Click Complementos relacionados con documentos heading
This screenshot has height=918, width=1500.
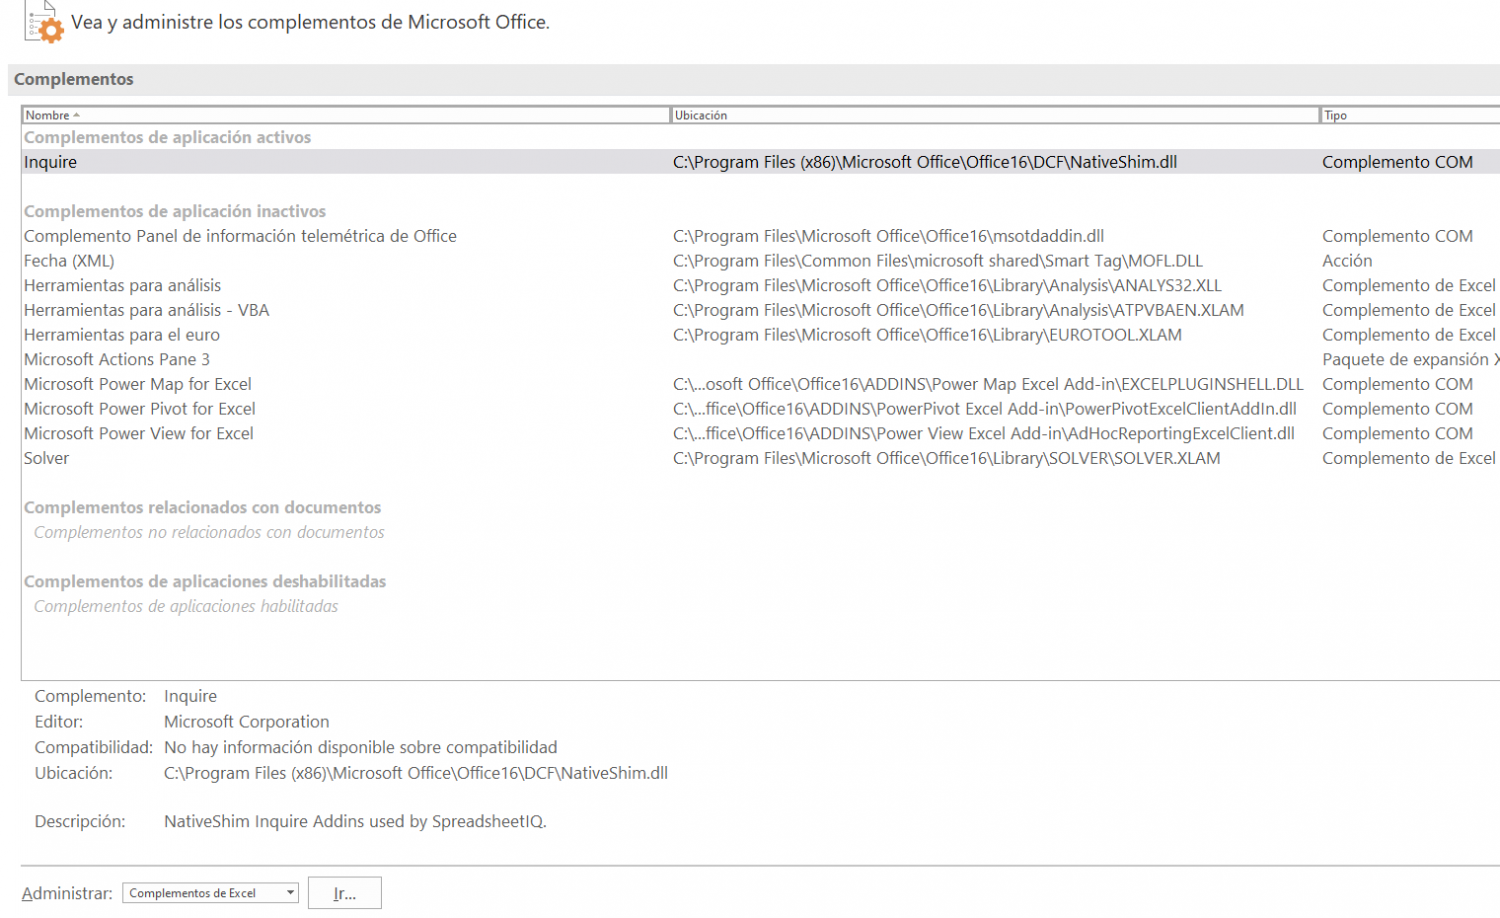[x=202, y=507]
